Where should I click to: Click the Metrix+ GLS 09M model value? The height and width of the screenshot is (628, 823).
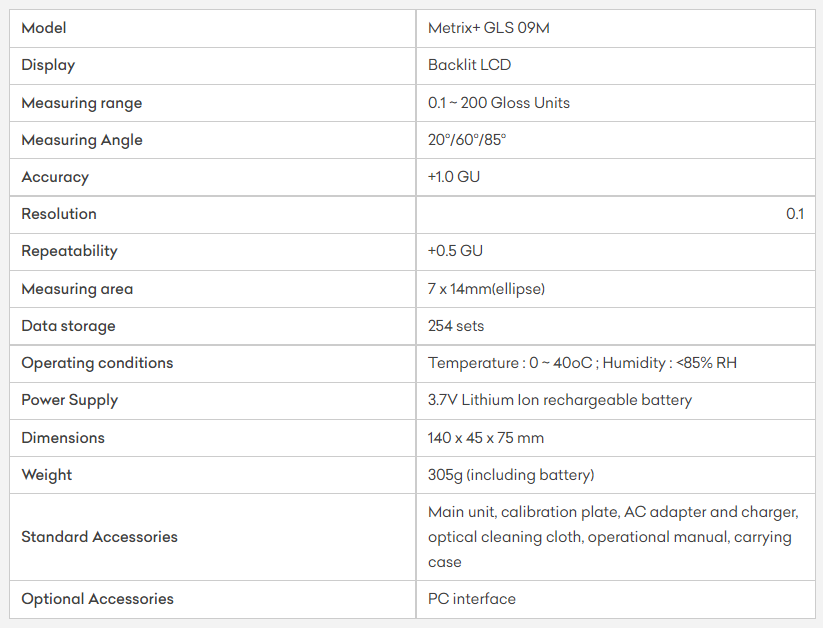click(x=488, y=28)
